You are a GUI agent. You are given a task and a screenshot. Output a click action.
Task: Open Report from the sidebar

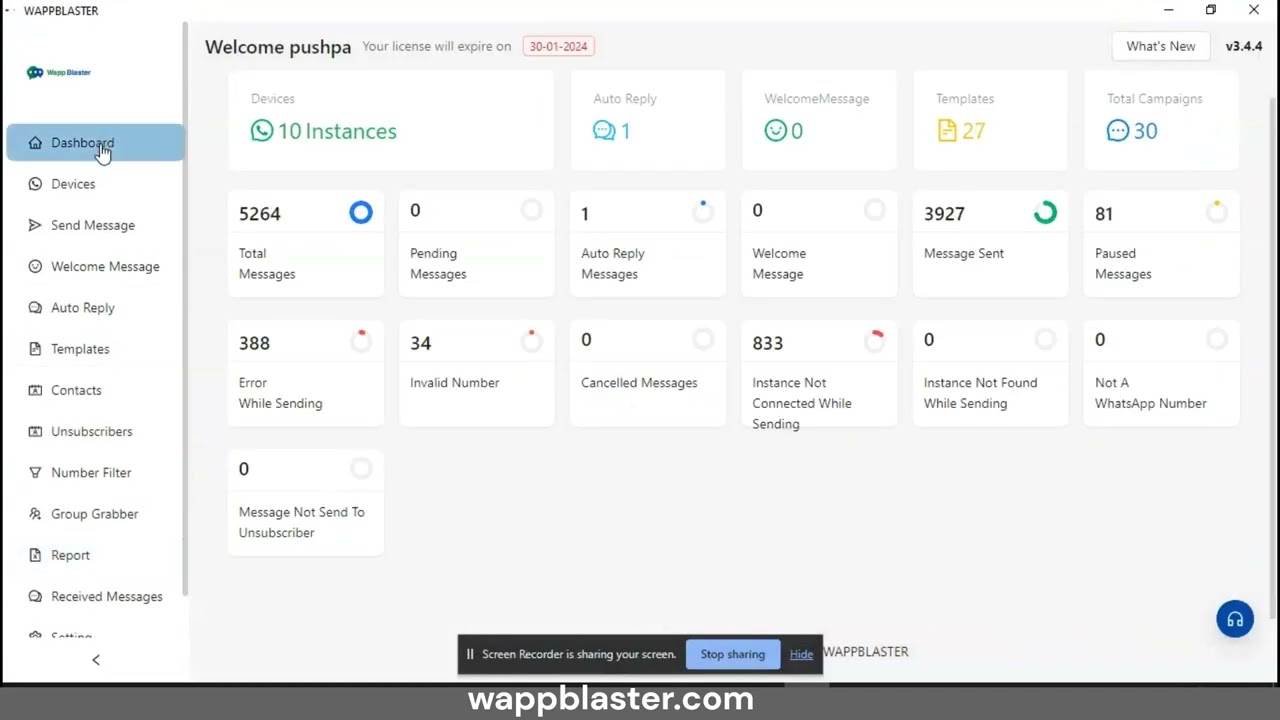(x=96, y=555)
